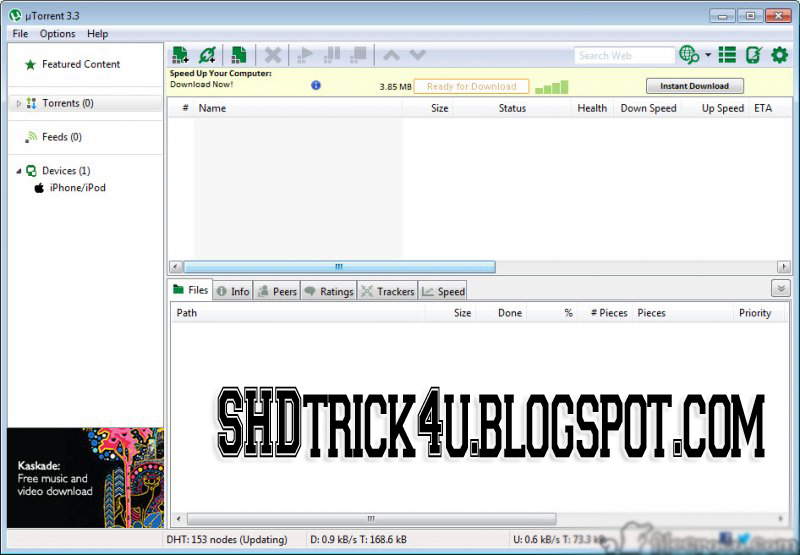The width and height of the screenshot is (800, 555).
Task: Focus the Search Web input field
Action: point(624,56)
